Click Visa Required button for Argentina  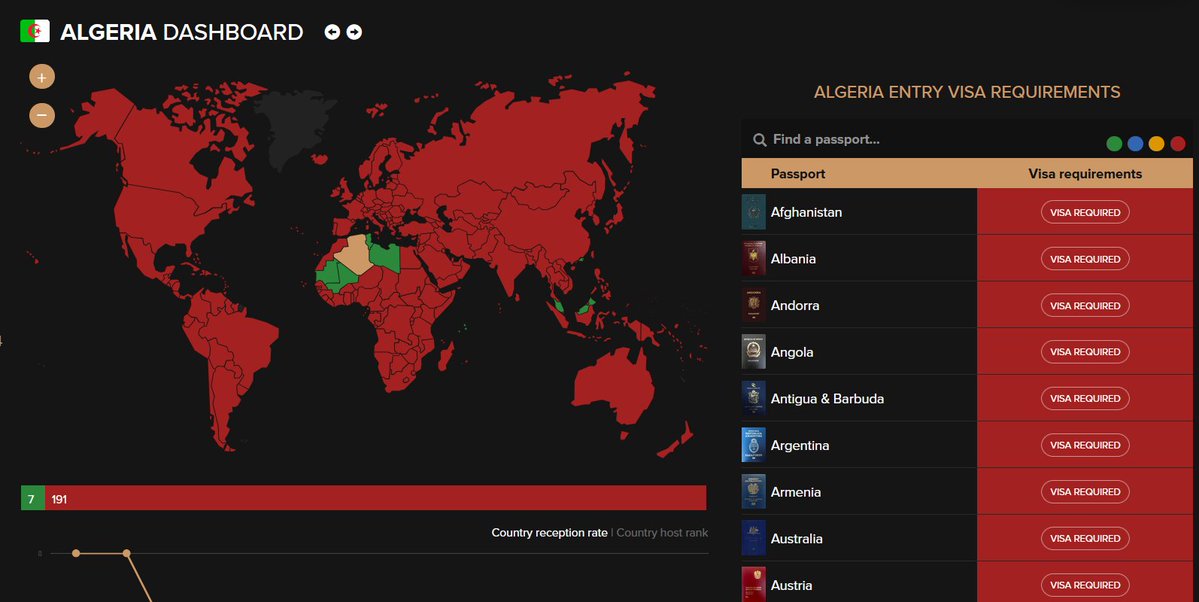pos(1085,445)
